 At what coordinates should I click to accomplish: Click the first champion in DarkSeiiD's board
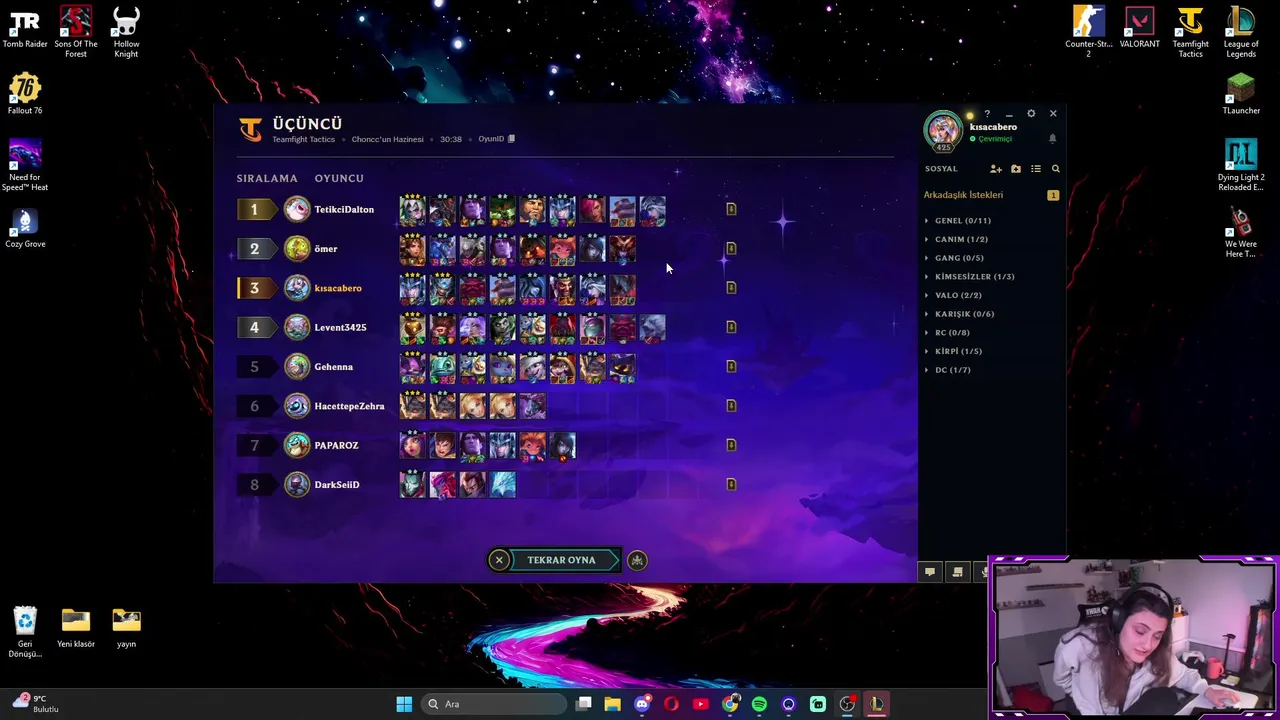click(x=412, y=485)
